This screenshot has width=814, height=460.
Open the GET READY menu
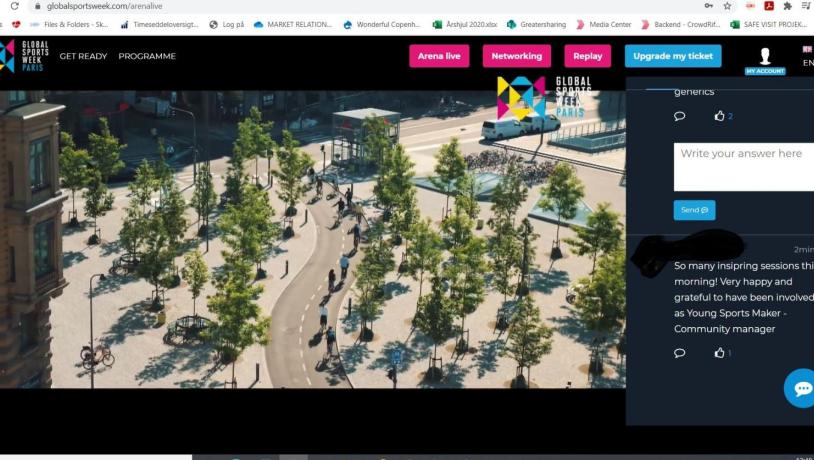click(83, 56)
